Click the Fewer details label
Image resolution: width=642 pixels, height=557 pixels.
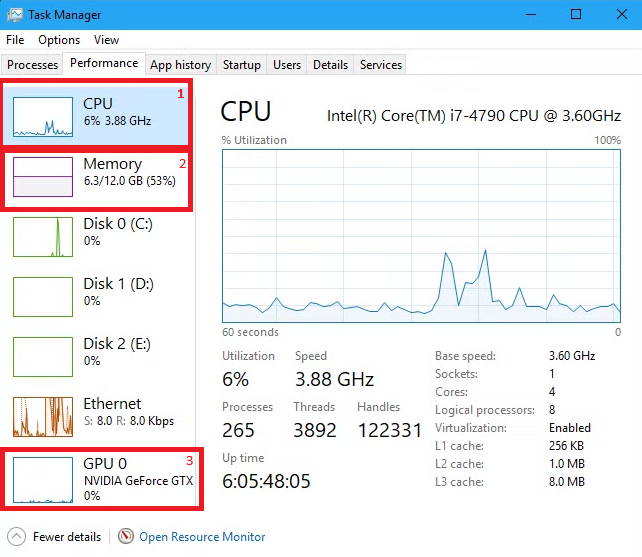(x=67, y=537)
